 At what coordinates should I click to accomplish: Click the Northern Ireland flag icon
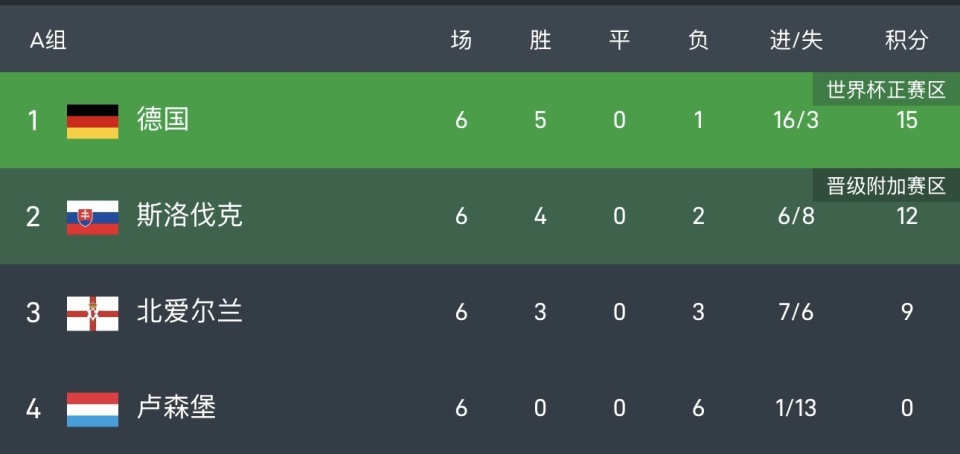(x=92, y=313)
